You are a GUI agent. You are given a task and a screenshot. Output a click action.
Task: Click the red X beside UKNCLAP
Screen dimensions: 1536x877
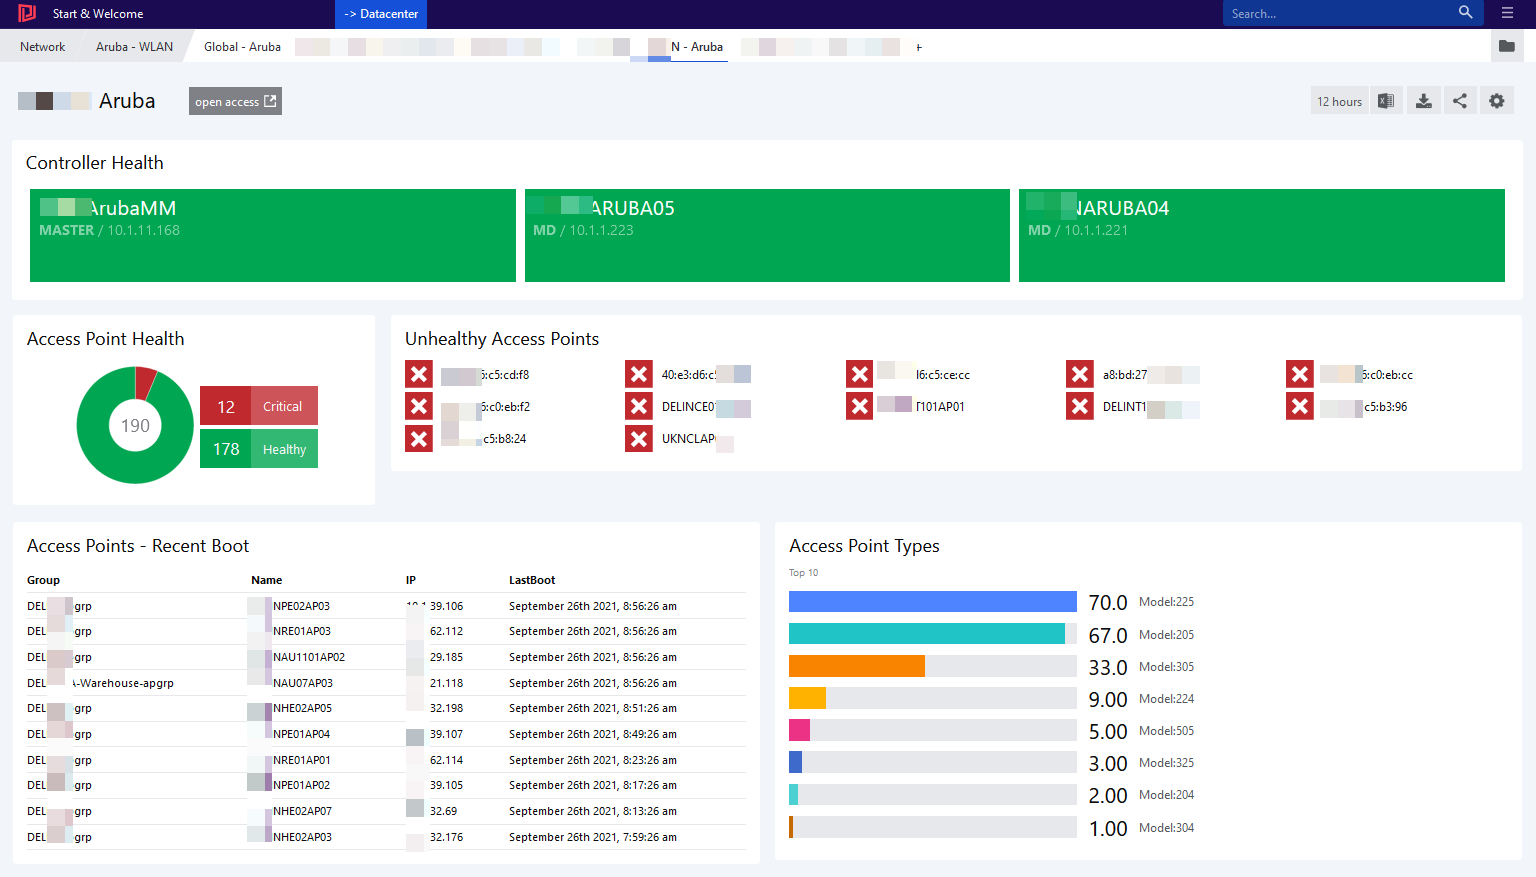click(639, 438)
